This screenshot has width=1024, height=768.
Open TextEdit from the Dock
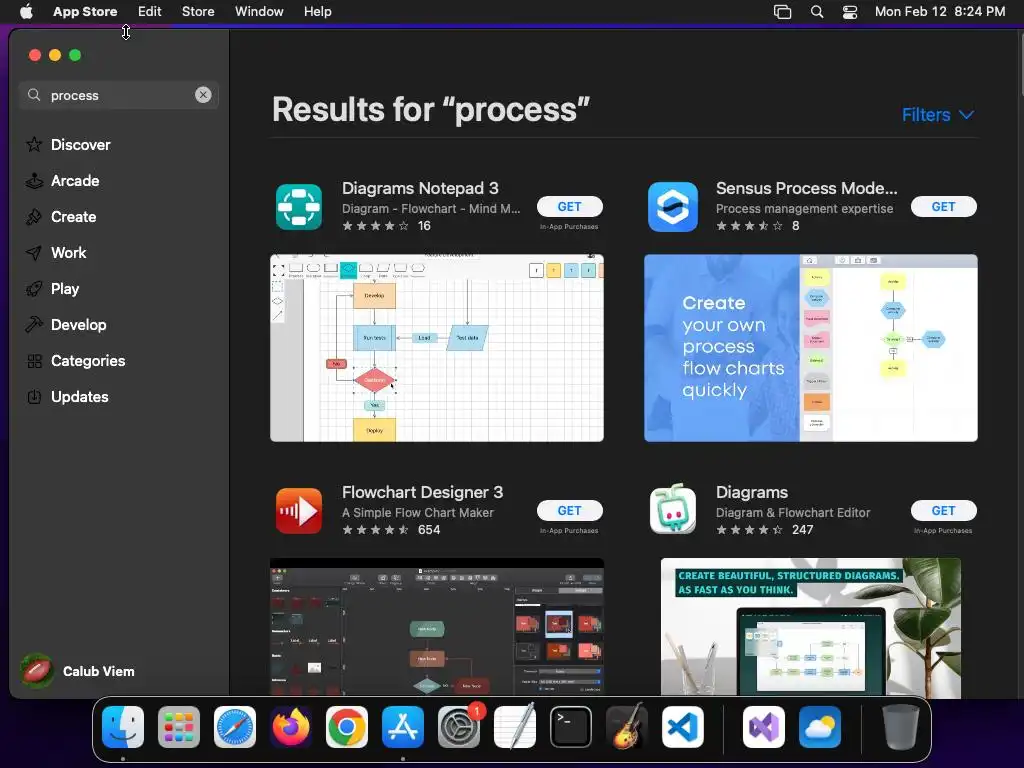tap(515, 727)
